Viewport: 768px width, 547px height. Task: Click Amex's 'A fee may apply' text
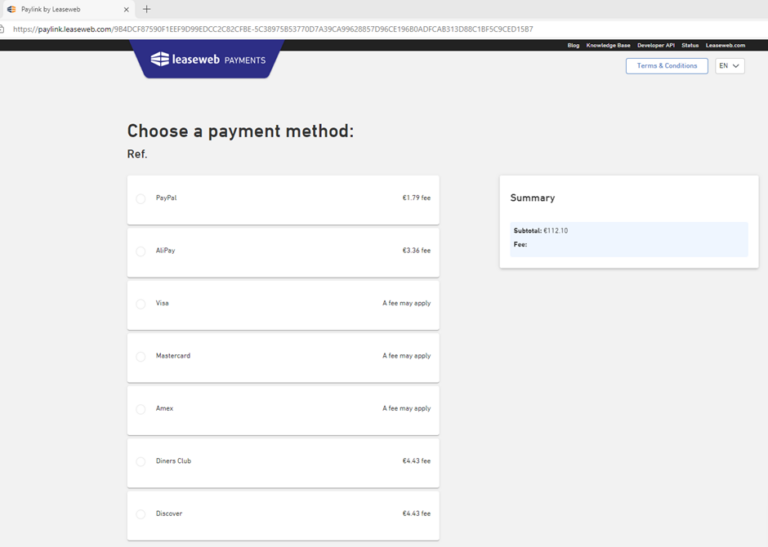click(407, 408)
